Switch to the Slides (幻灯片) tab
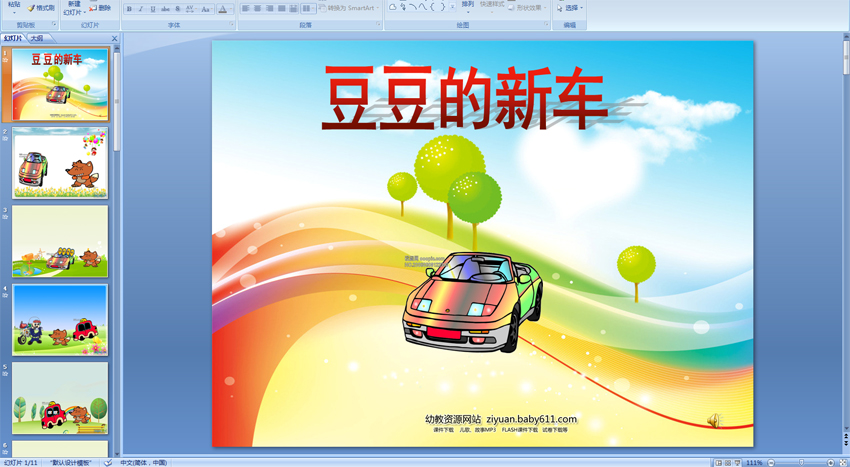The height and width of the screenshot is (467, 850). (13, 39)
